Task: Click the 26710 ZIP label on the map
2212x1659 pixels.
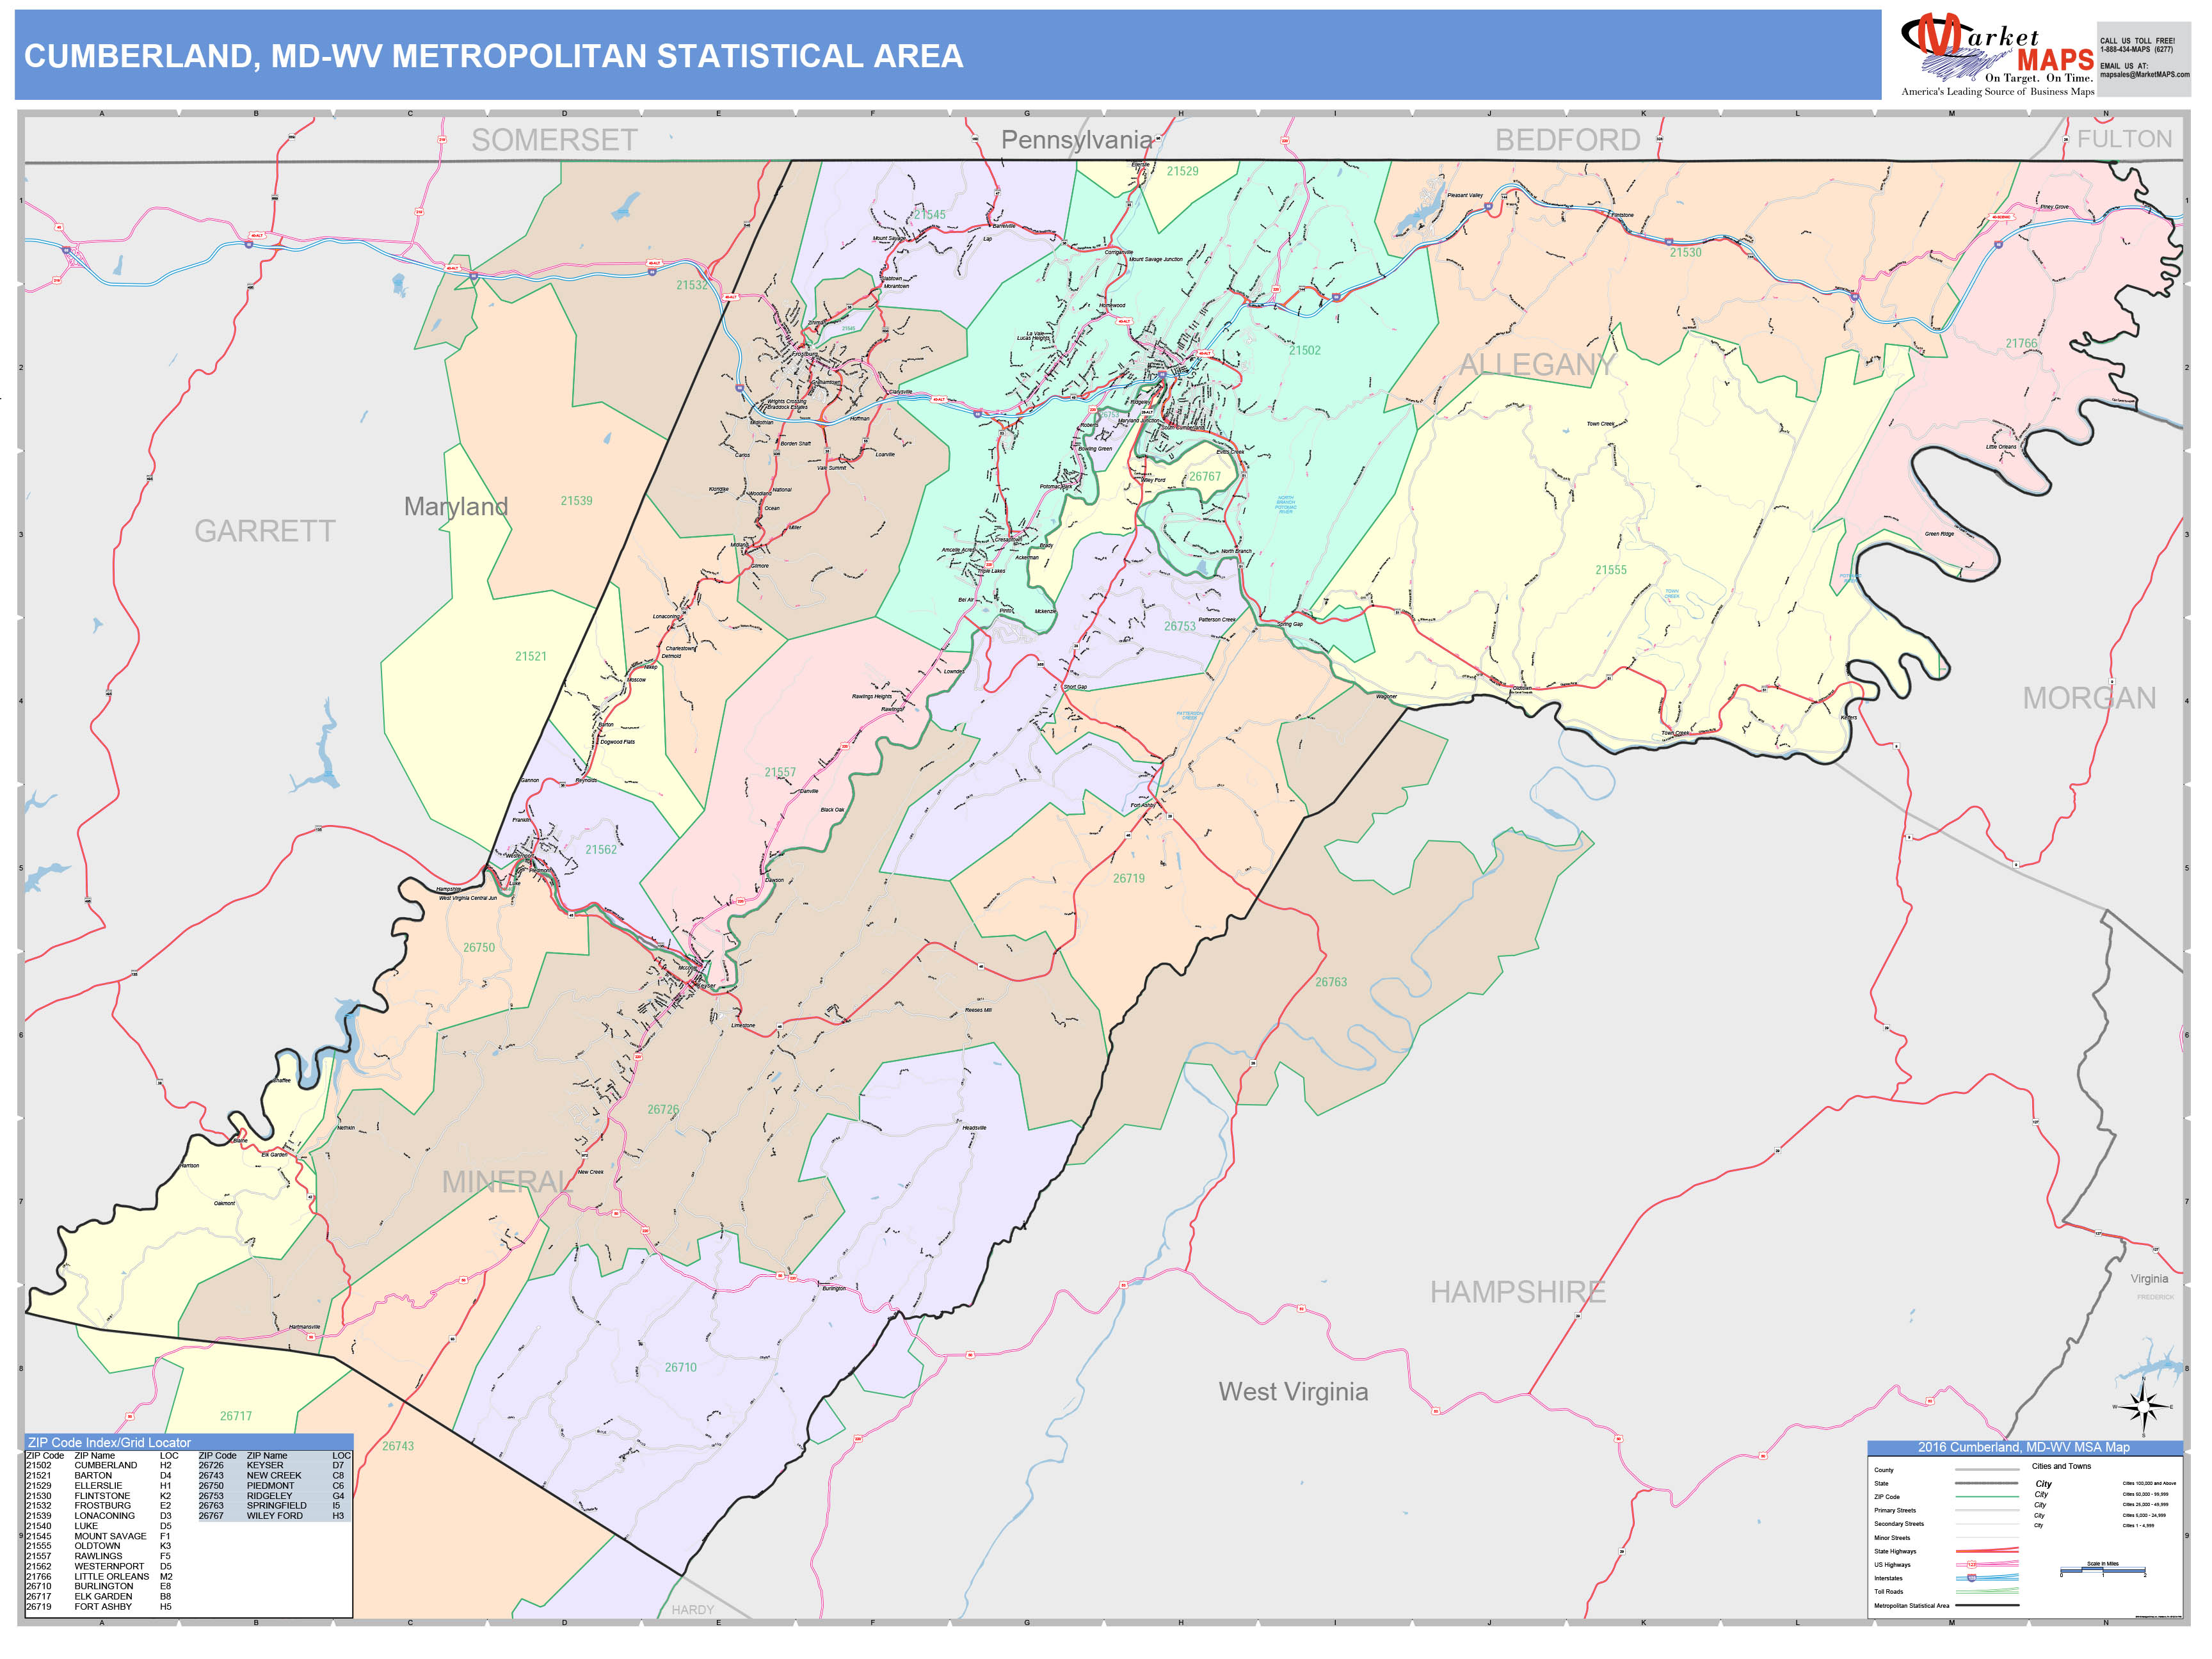Action: tap(681, 1367)
